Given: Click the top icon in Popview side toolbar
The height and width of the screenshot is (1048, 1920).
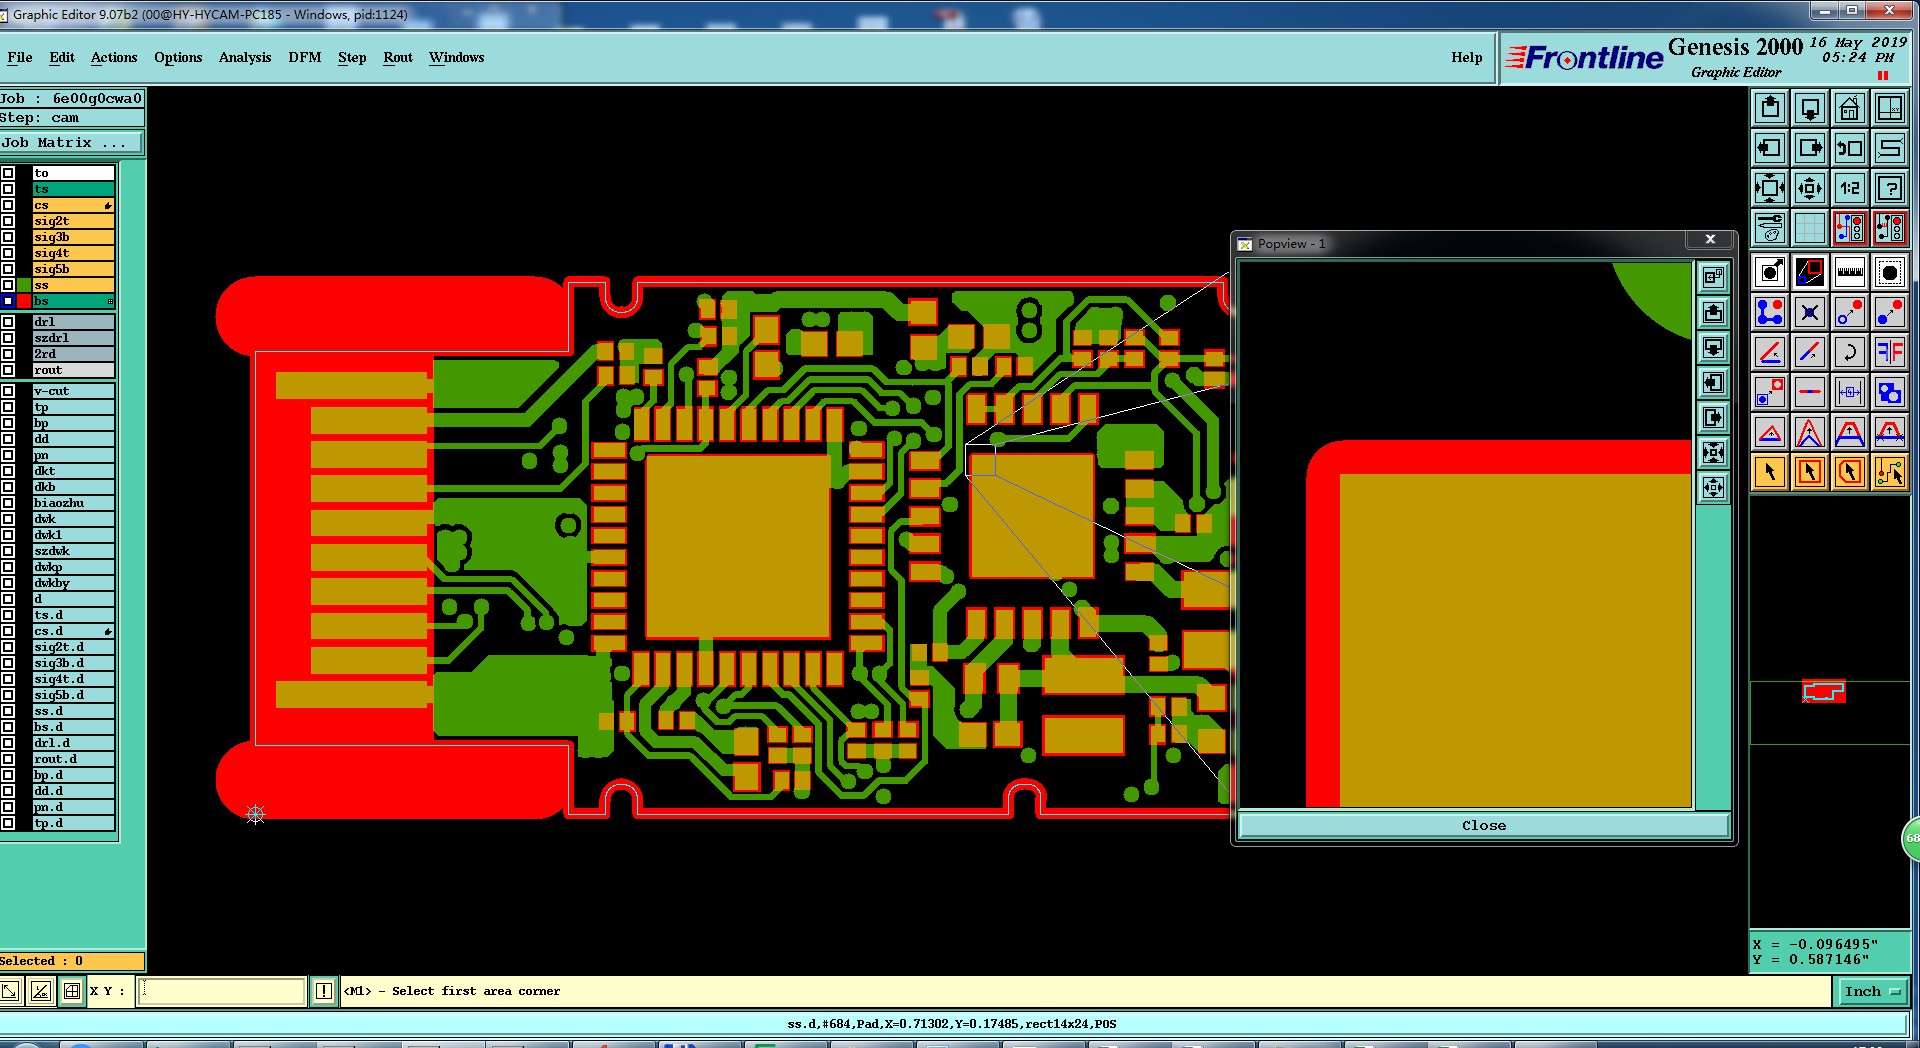Looking at the screenshot, I should [x=1714, y=277].
